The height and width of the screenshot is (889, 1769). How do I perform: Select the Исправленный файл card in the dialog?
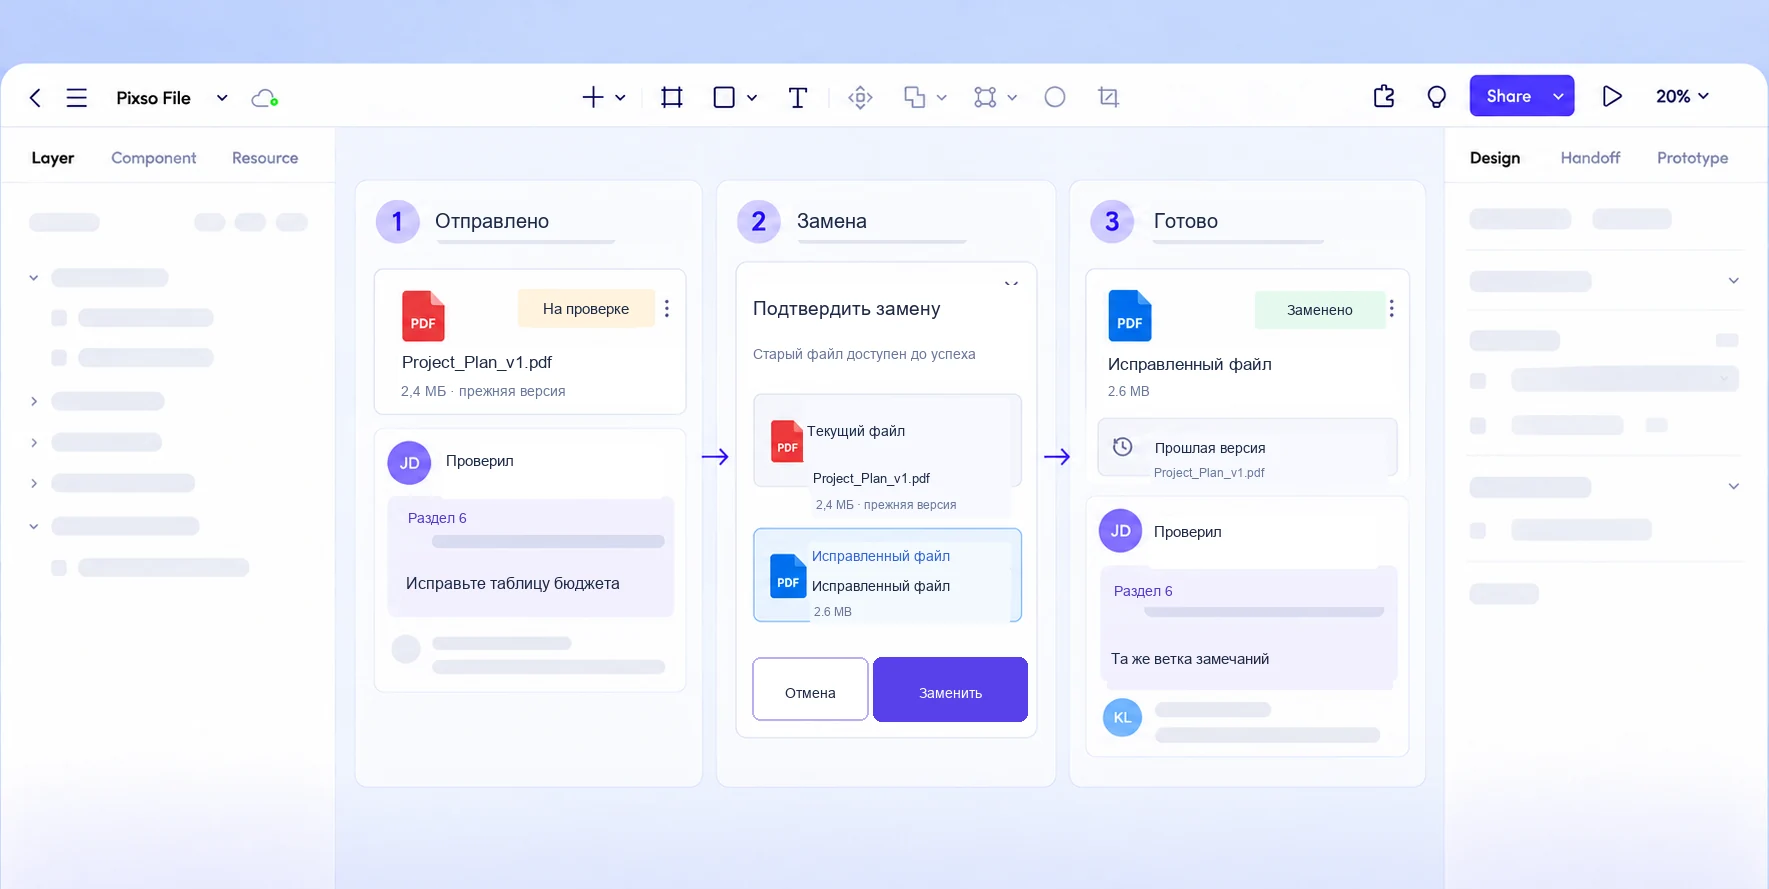point(887,575)
